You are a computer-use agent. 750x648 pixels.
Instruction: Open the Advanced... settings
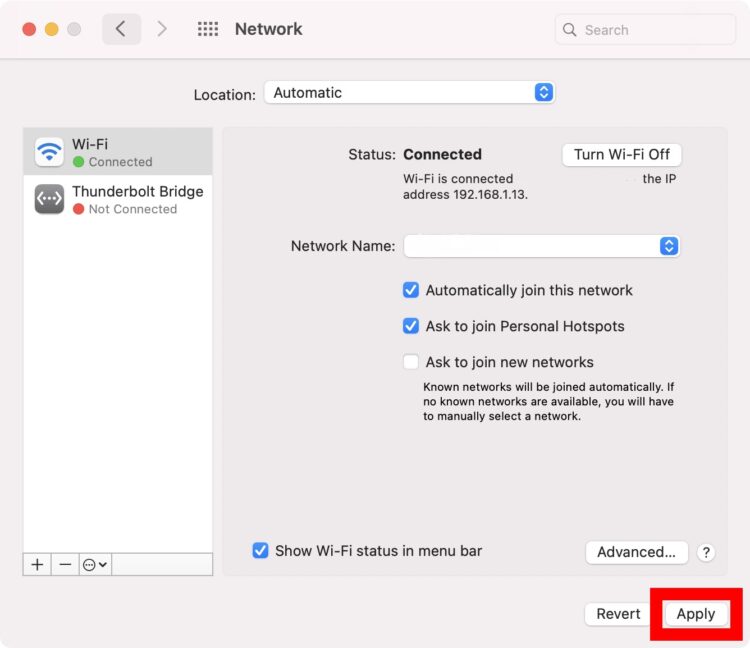pyautogui.click(x=636, y=552)
